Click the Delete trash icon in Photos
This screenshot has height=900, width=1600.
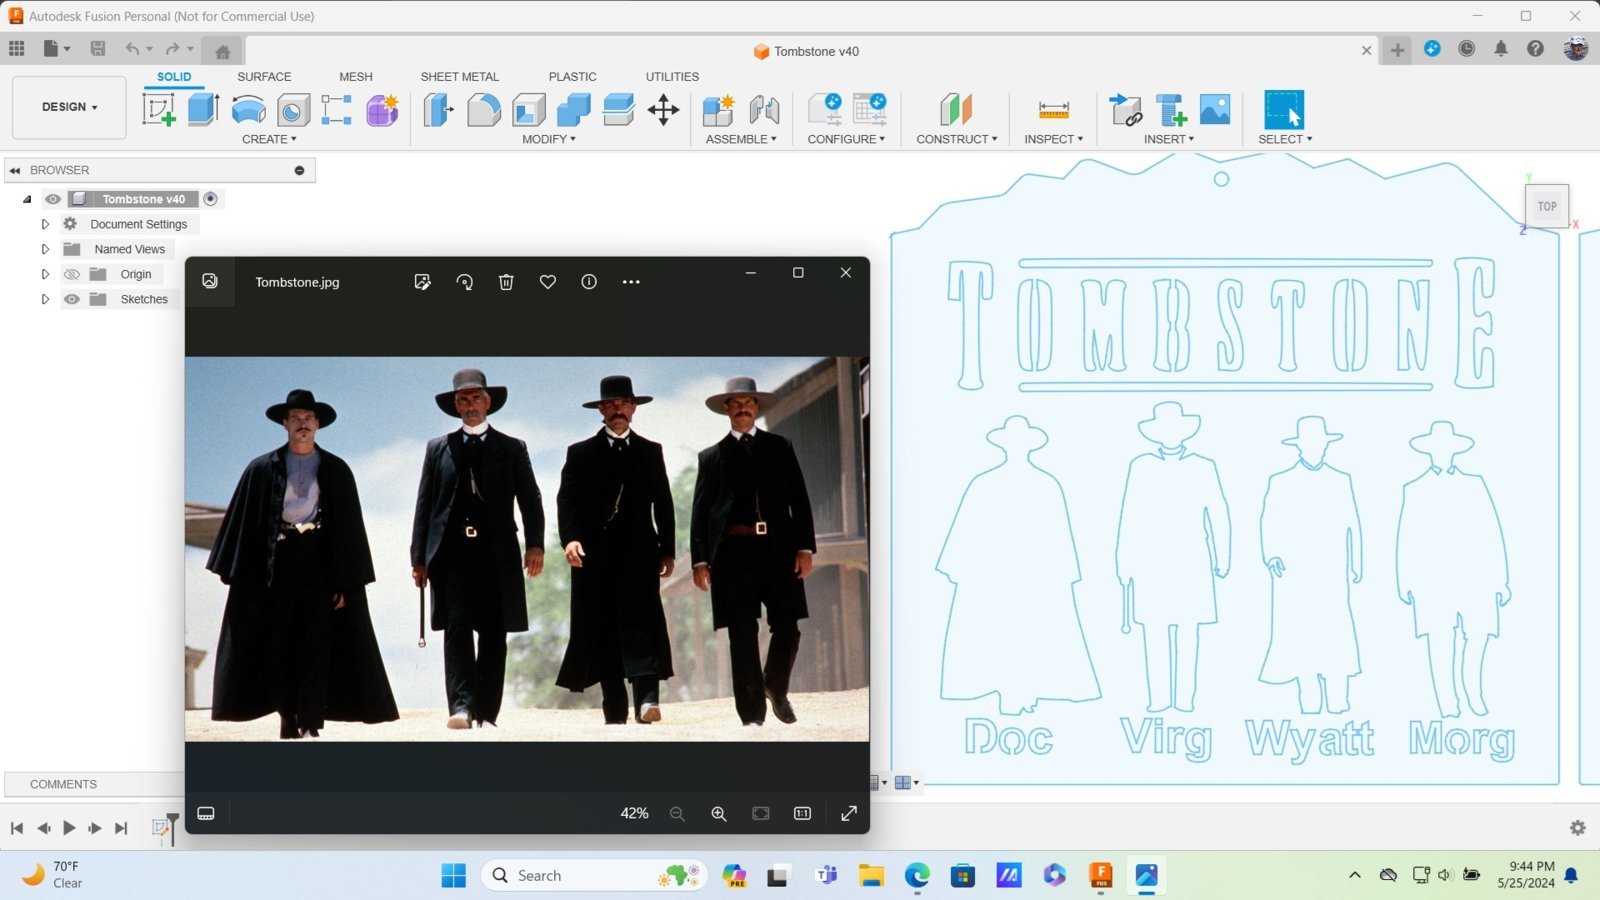tap(506, 282)
